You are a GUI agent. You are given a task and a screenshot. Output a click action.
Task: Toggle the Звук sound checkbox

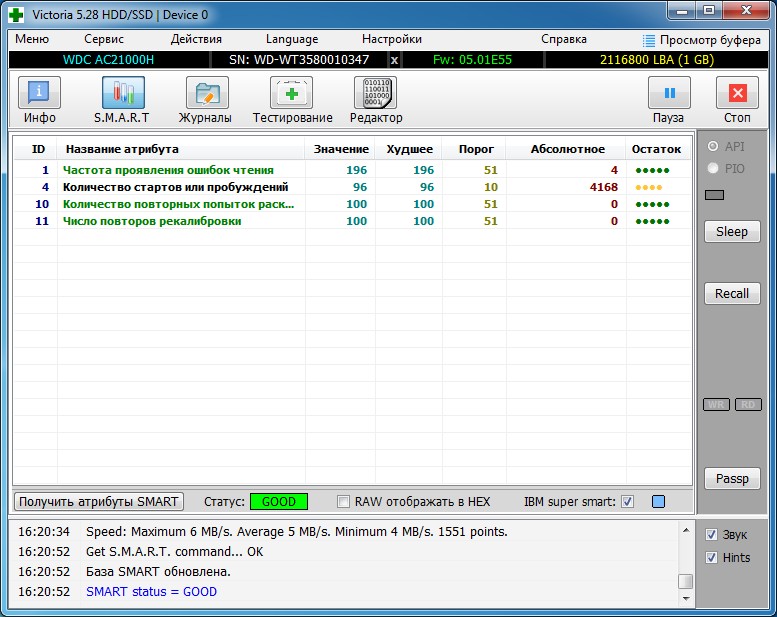[711, 534]
